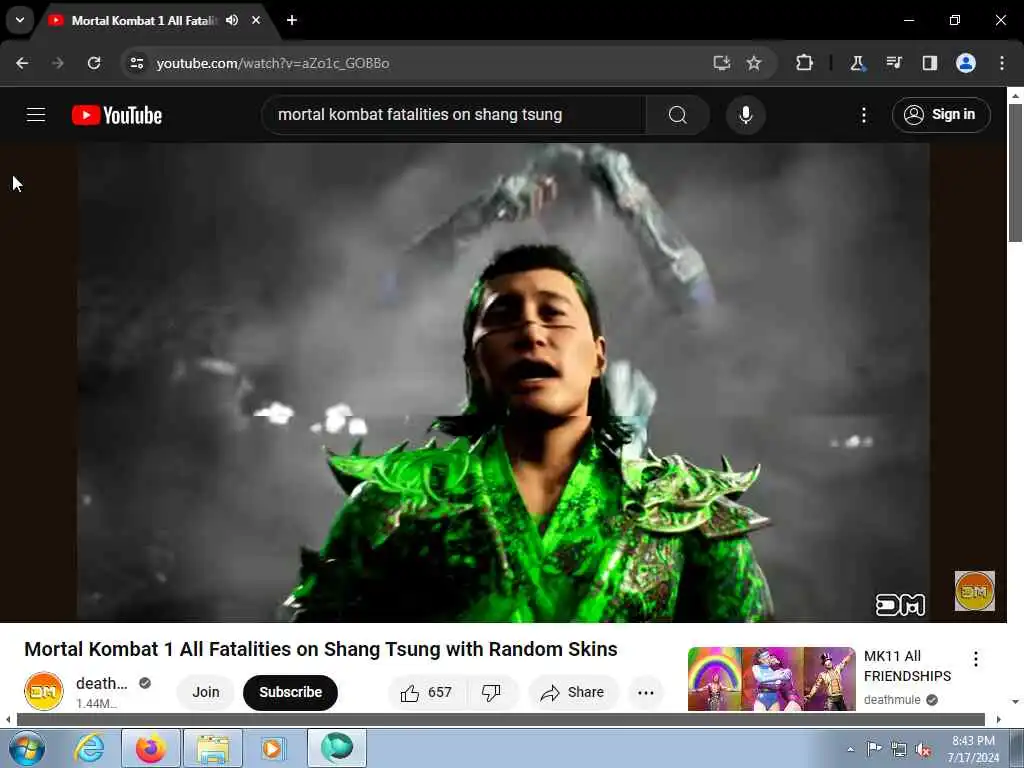The image size is (1024, 768).
Task: Dislike the video with thumbs down
Action: tap(492, 692)
